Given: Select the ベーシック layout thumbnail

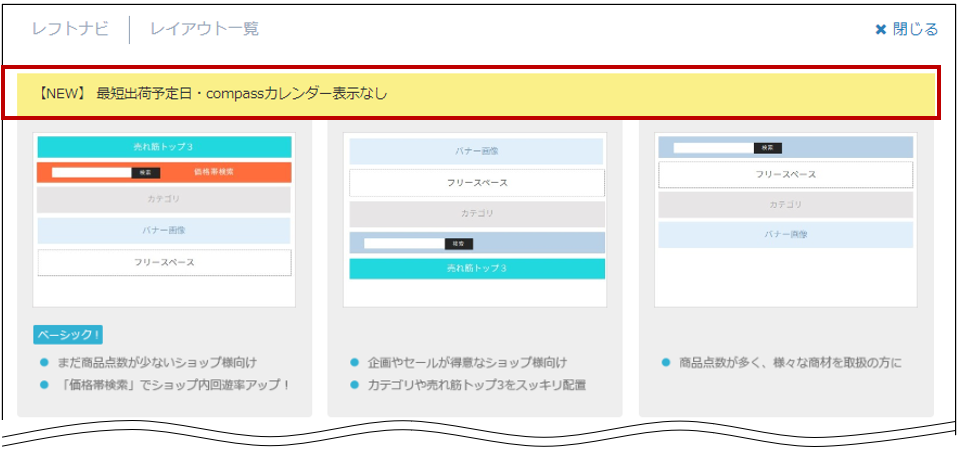Looking at the screenshot, I should tap(164, 220).
